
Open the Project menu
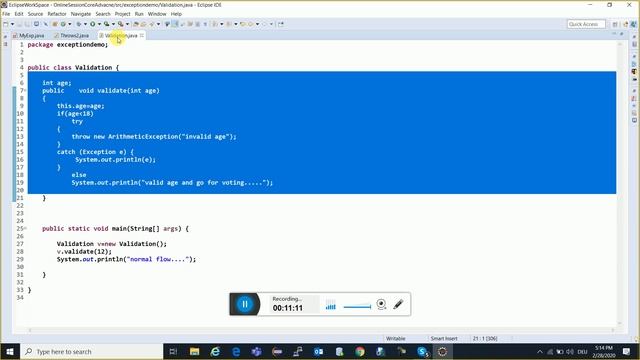(122, 14)
